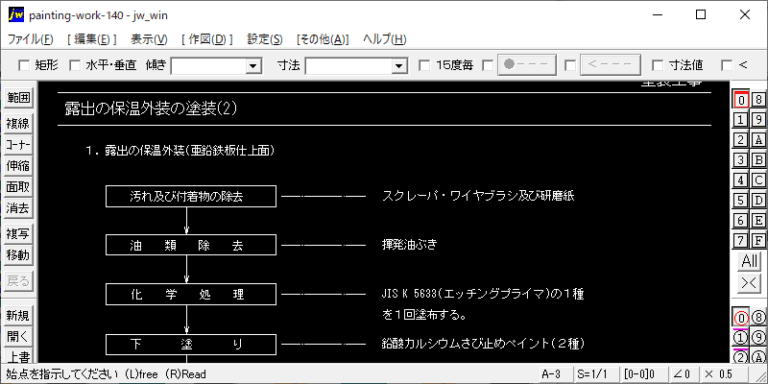Select layer group circled 0

(x=741, y=318)
